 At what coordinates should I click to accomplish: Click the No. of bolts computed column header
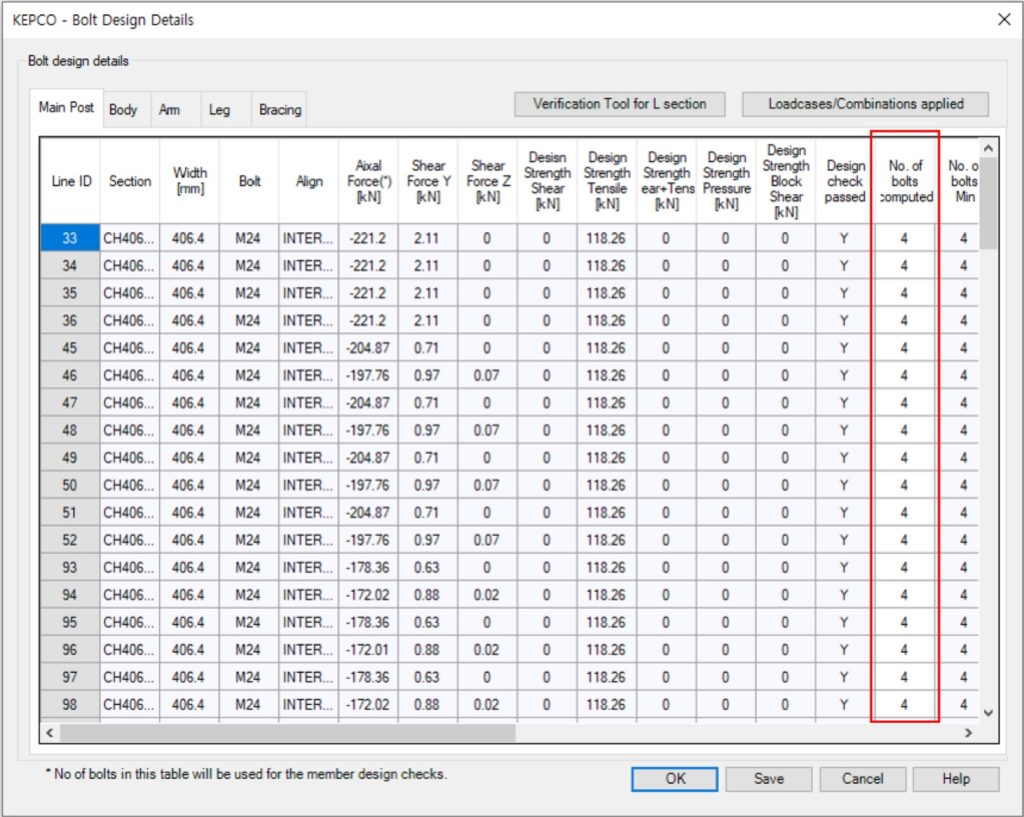(x=904, y=181)
